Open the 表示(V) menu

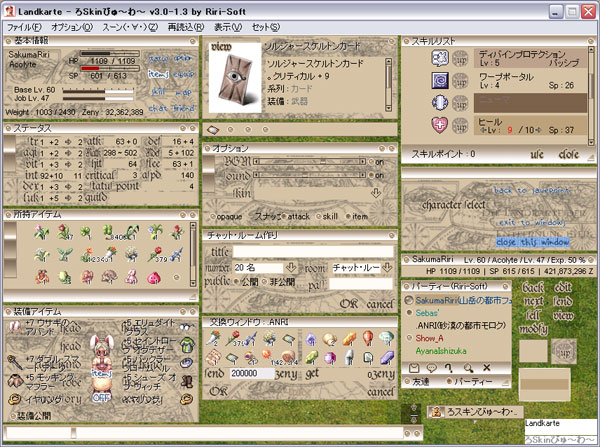click(228, 27)
